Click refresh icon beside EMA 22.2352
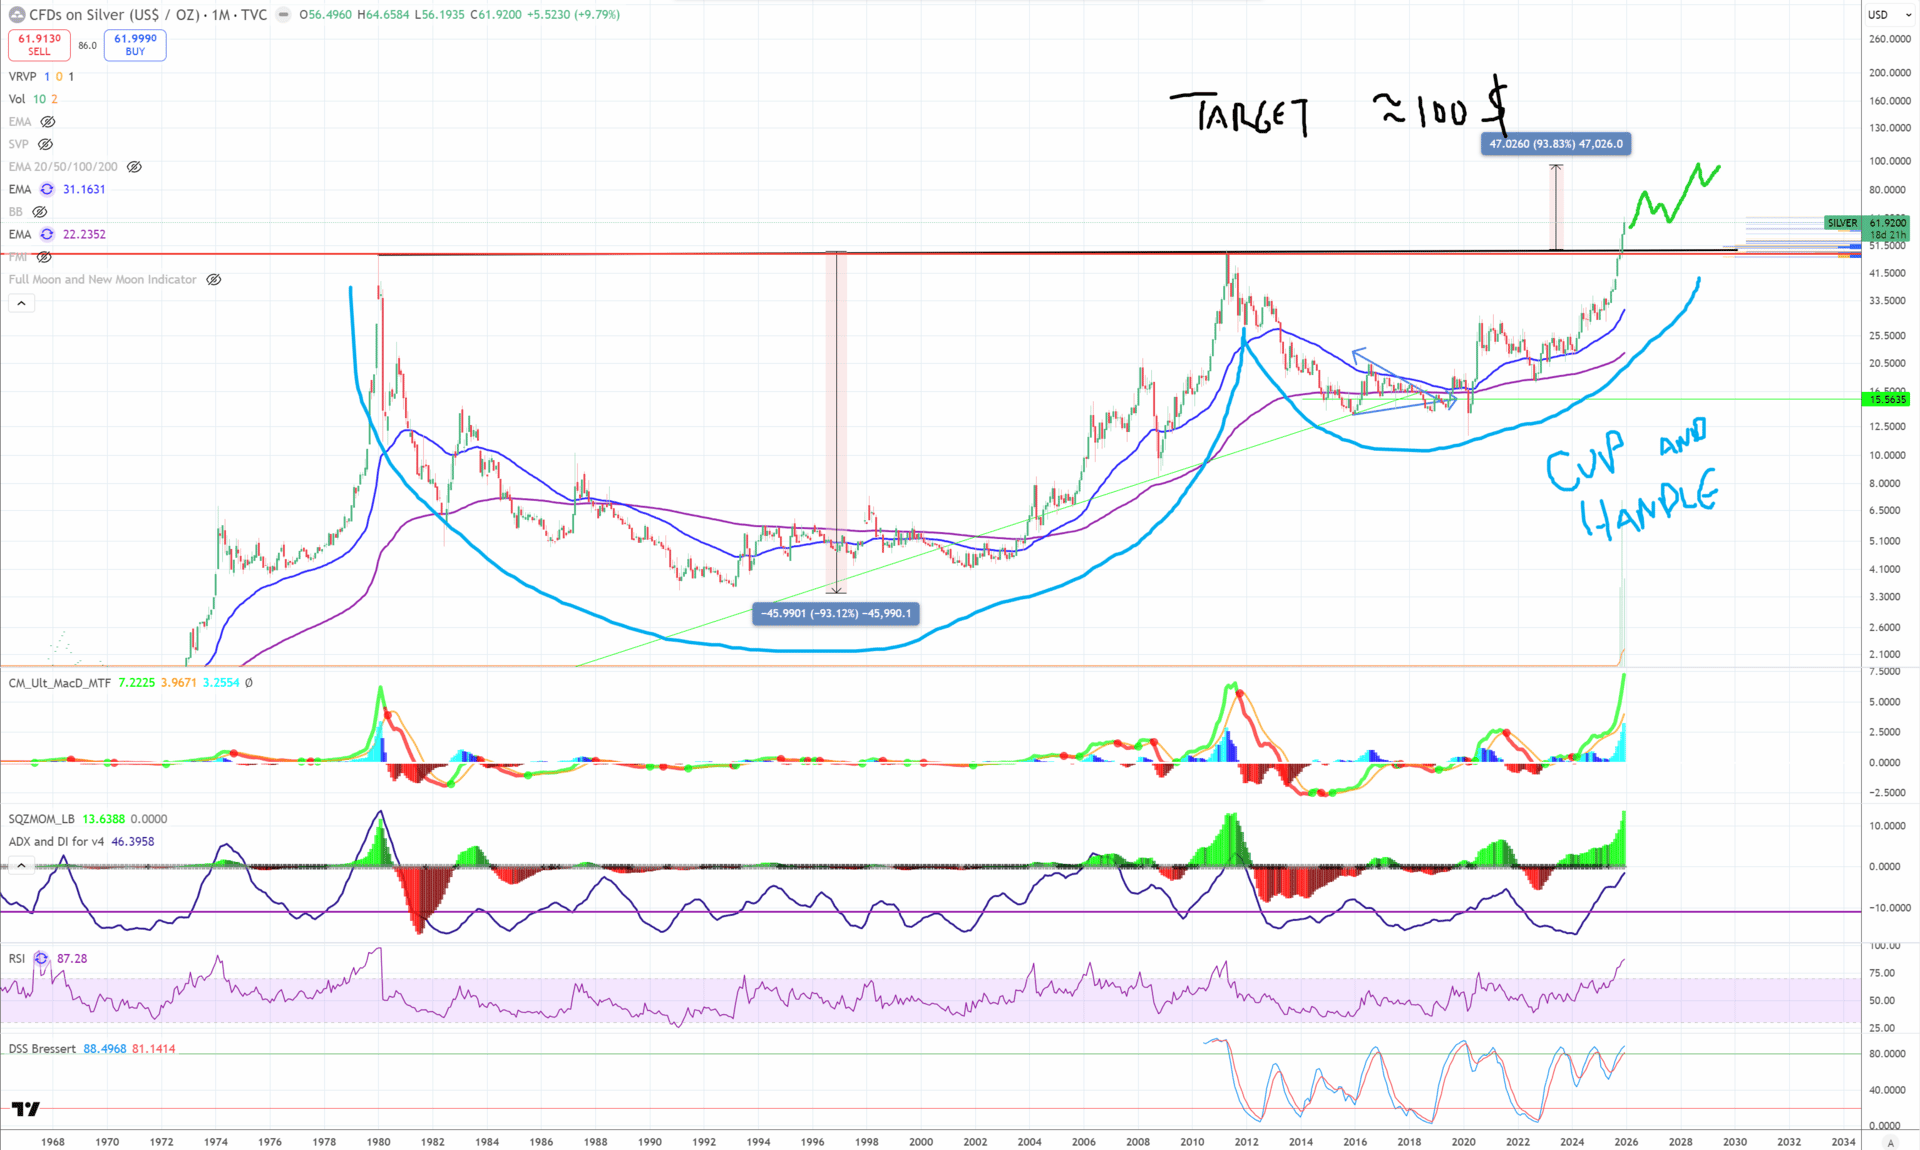The width and height of the screenshot is (1920, 1150). pyautogui.click(x=47, y=234)
